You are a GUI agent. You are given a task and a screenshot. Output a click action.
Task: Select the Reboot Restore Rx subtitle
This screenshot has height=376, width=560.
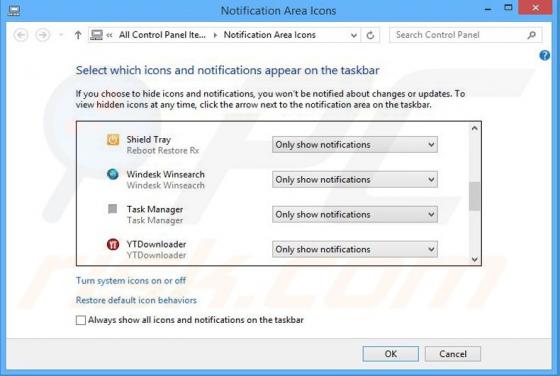[162, 150]
